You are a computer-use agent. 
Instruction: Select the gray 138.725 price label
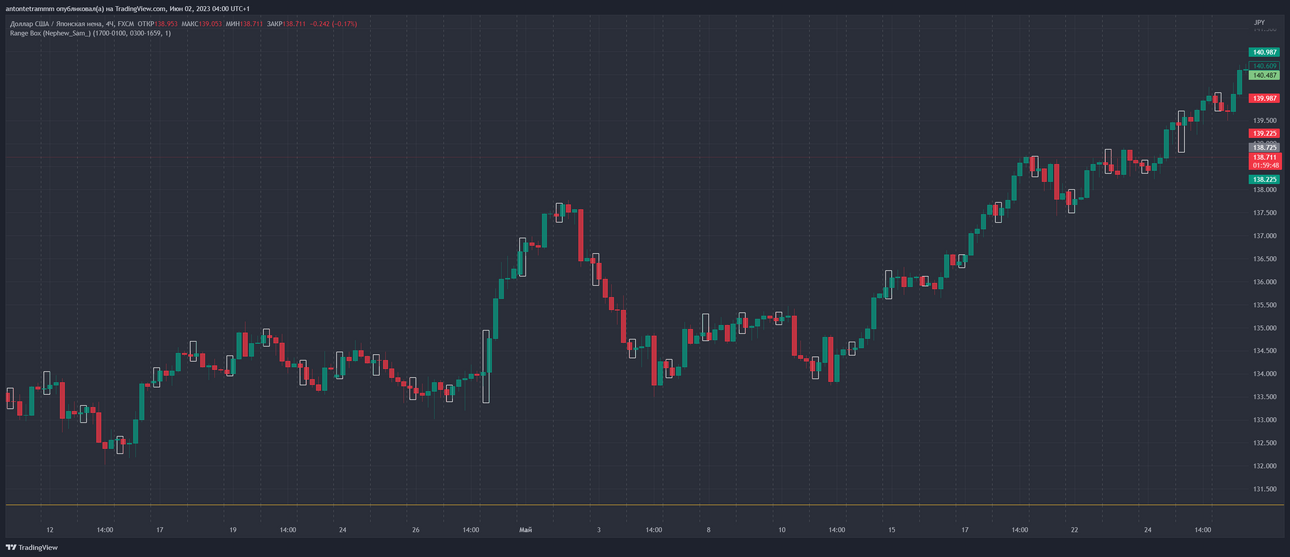(1264, 147)
